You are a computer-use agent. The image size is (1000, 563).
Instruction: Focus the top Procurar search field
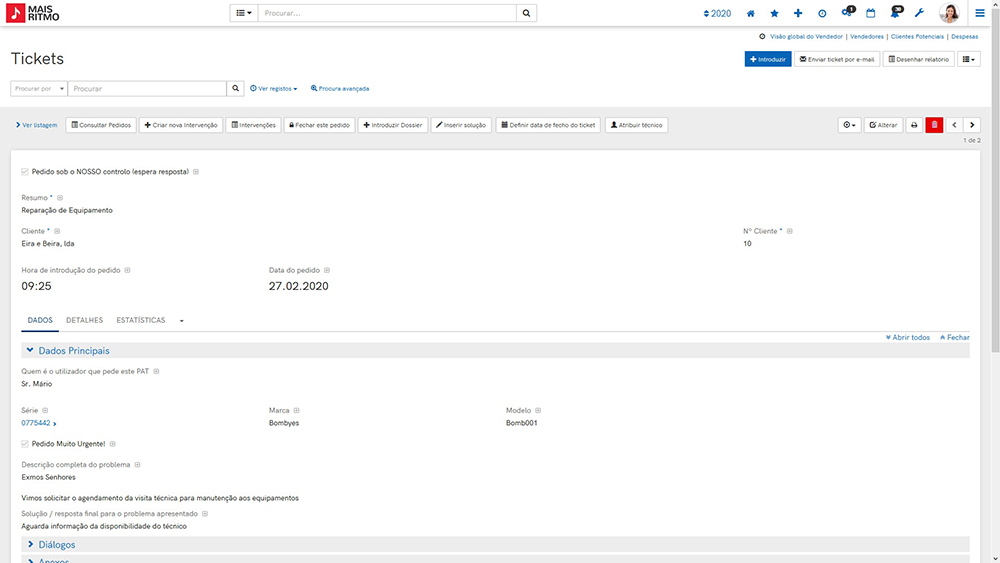(387, 13)
